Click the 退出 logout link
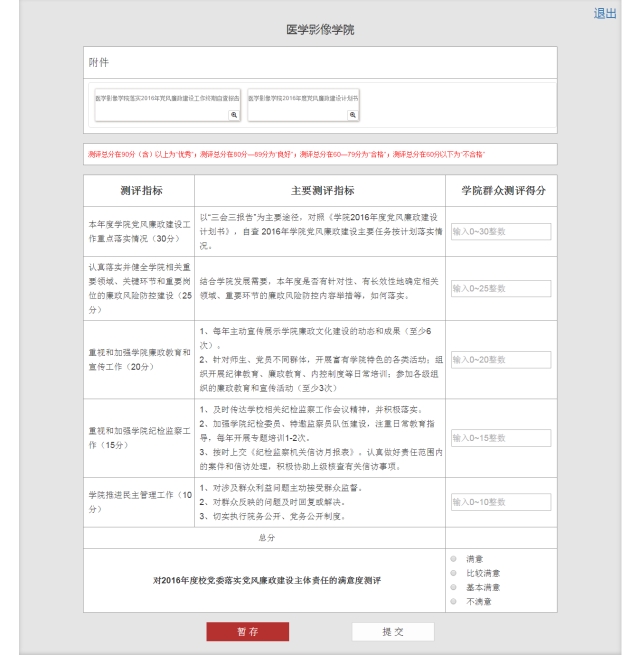Screen dimensions: 640x655 point(605,13)
